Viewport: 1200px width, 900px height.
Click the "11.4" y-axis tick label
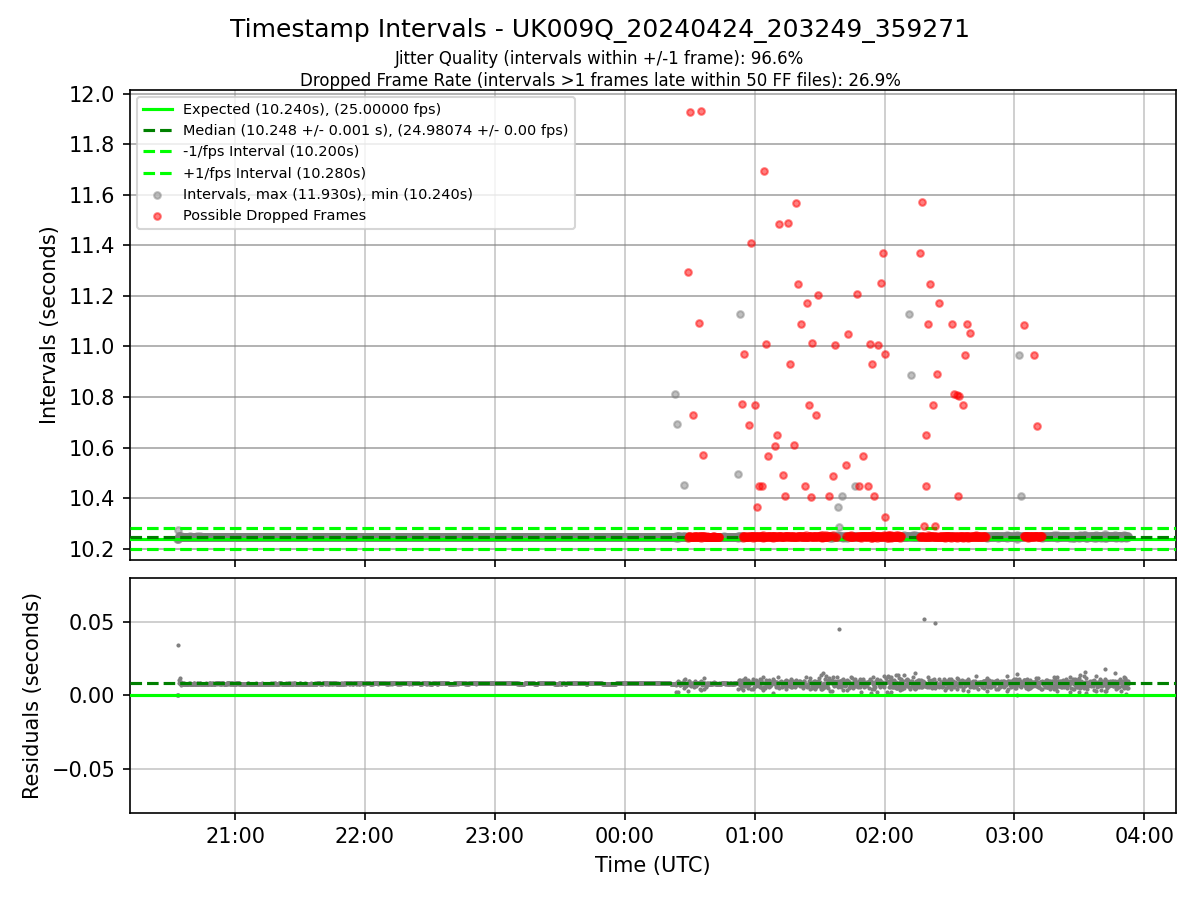point(94,246)
